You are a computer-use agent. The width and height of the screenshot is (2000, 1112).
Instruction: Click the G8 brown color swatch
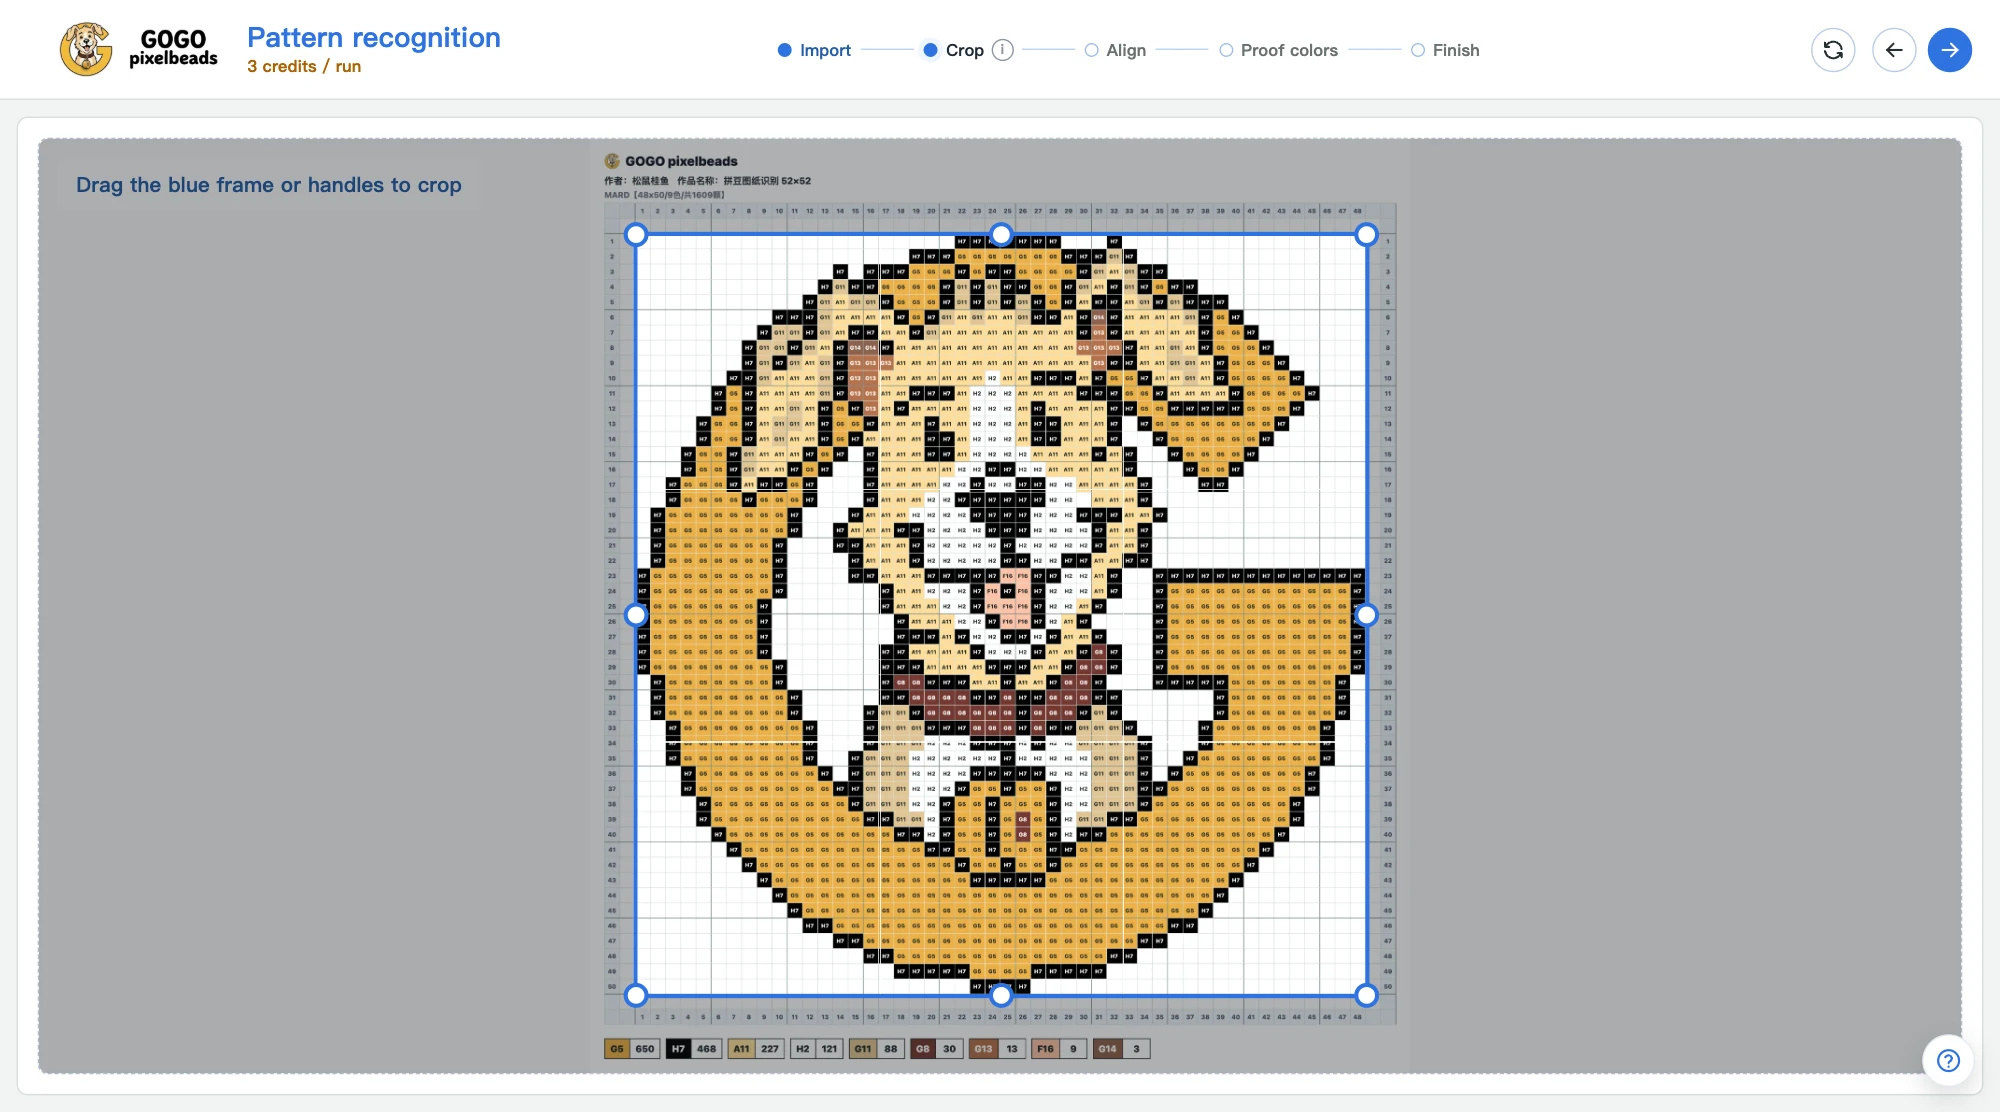[923, 1049]
